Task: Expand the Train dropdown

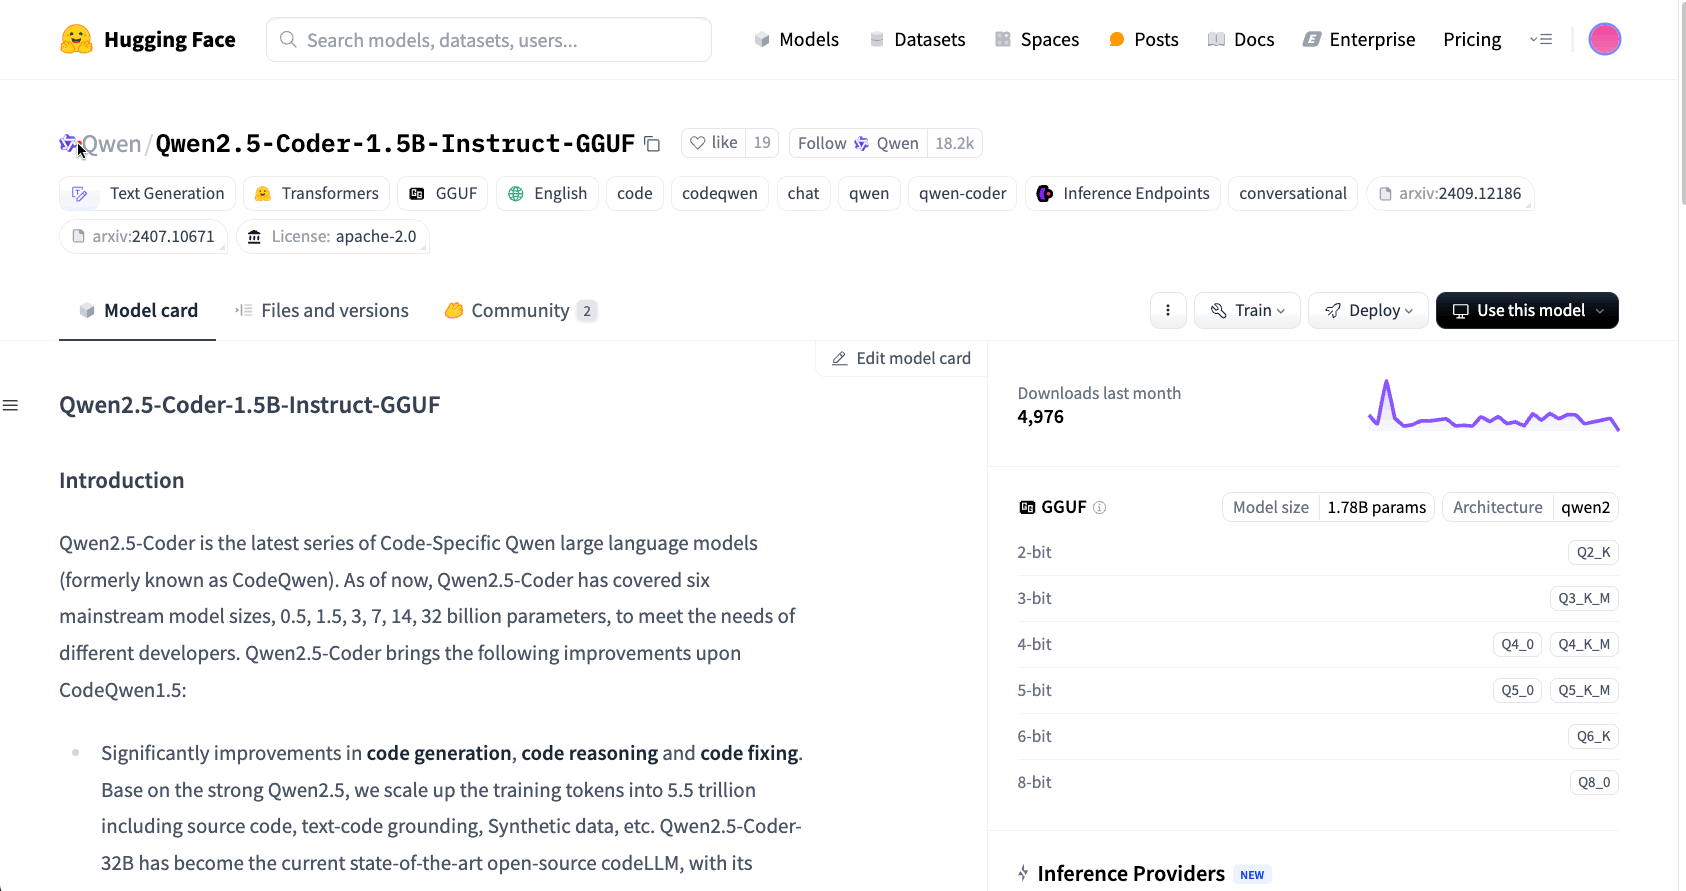Action: coord(1247,310)
